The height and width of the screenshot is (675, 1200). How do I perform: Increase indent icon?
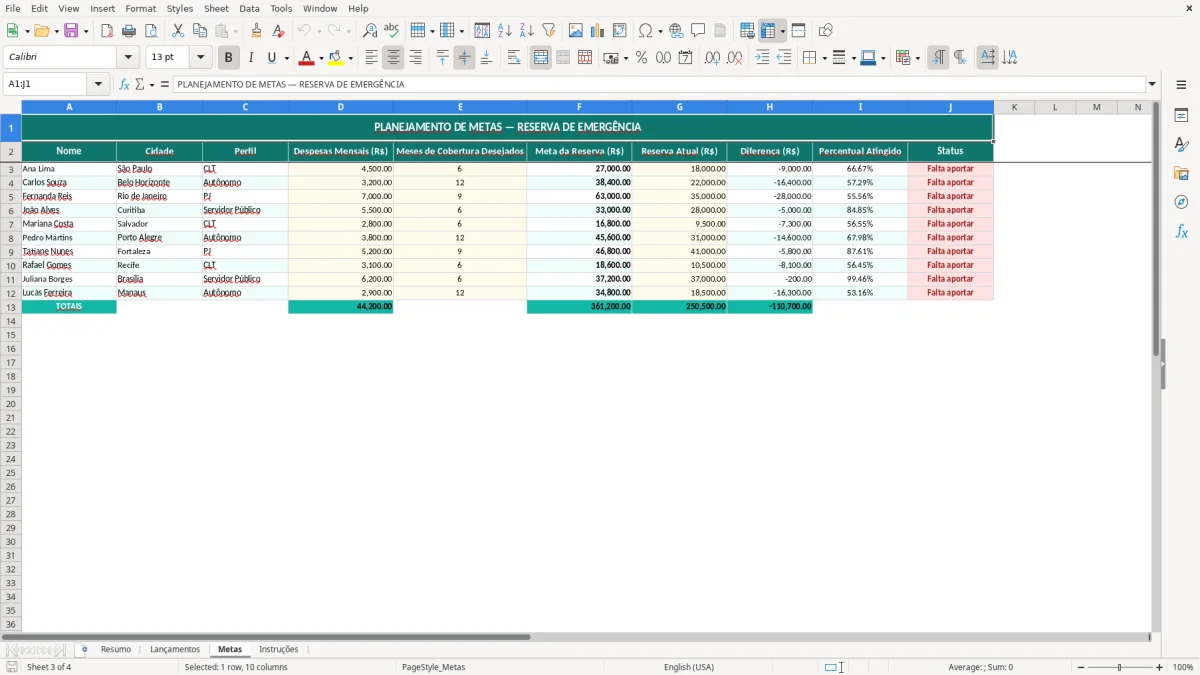[x=762, y=58]
